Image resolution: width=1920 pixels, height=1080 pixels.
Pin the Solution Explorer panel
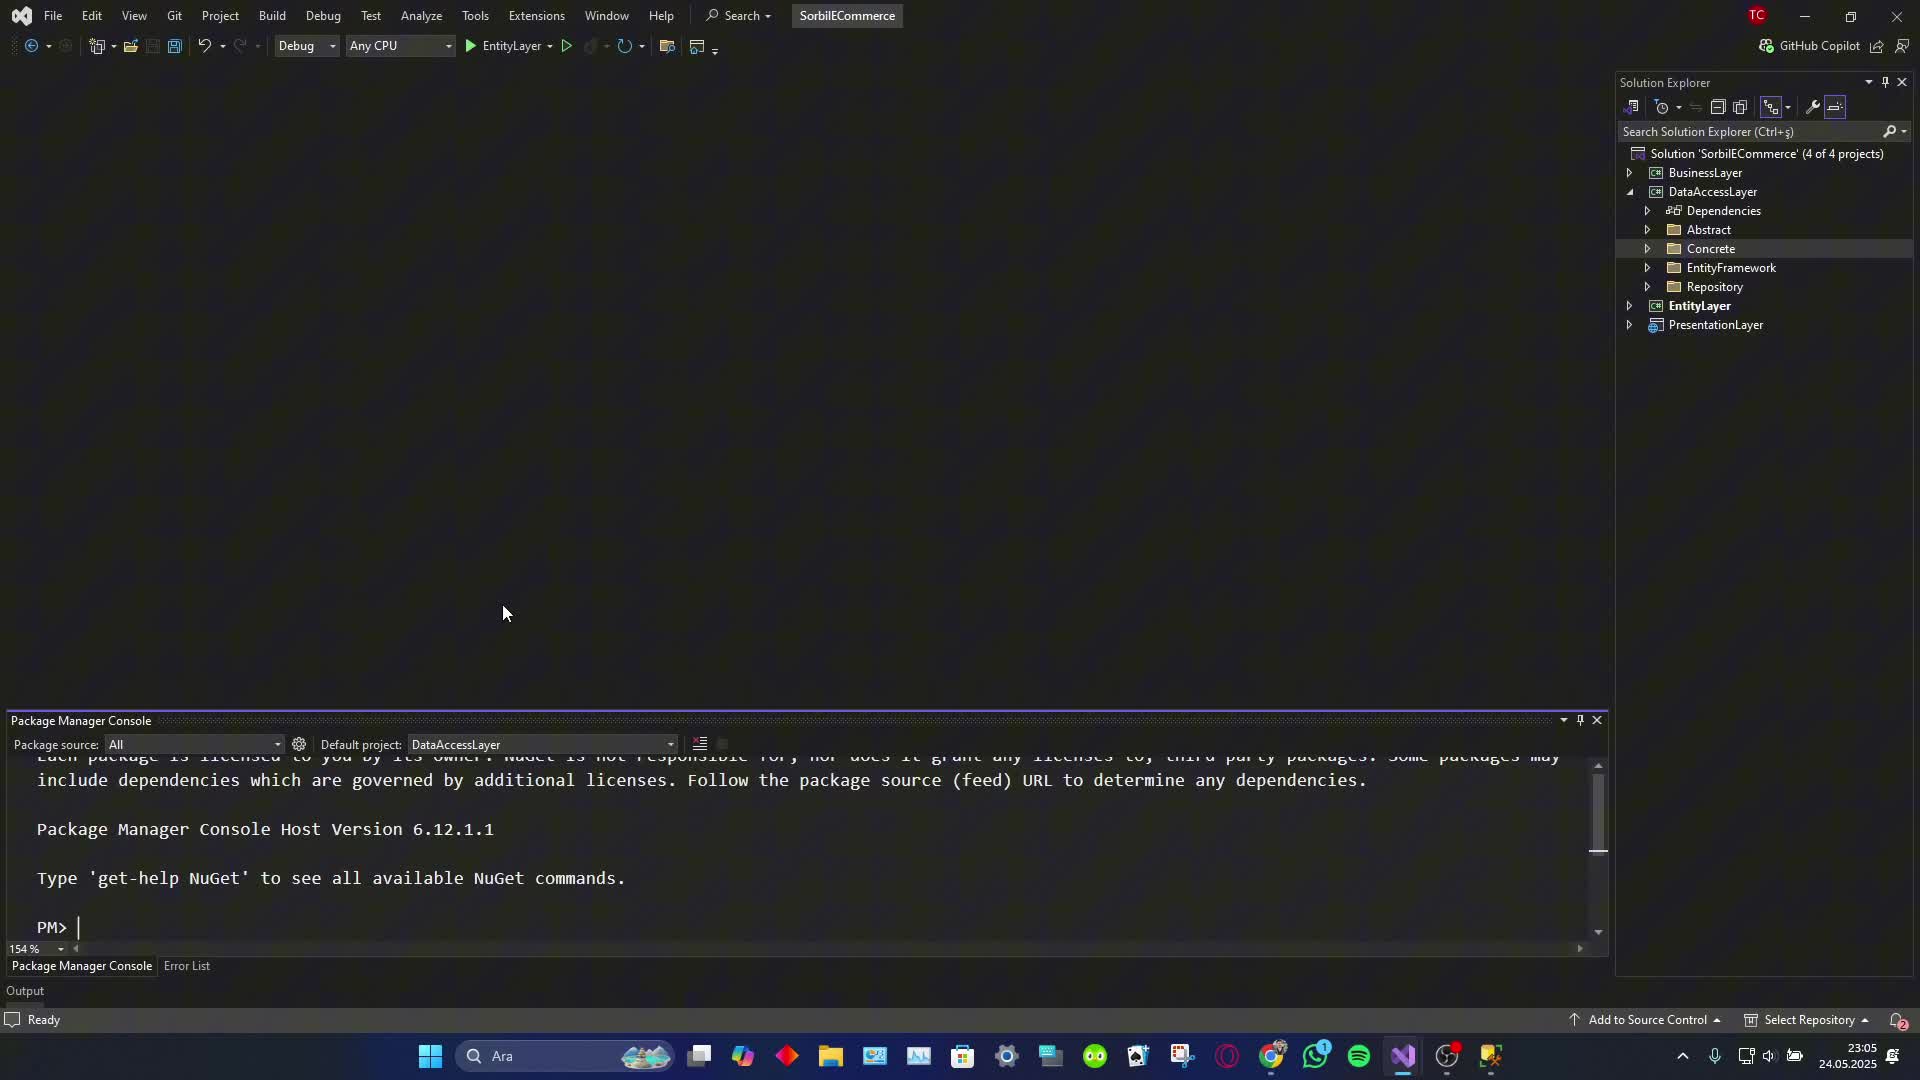tap(1885, 82)
